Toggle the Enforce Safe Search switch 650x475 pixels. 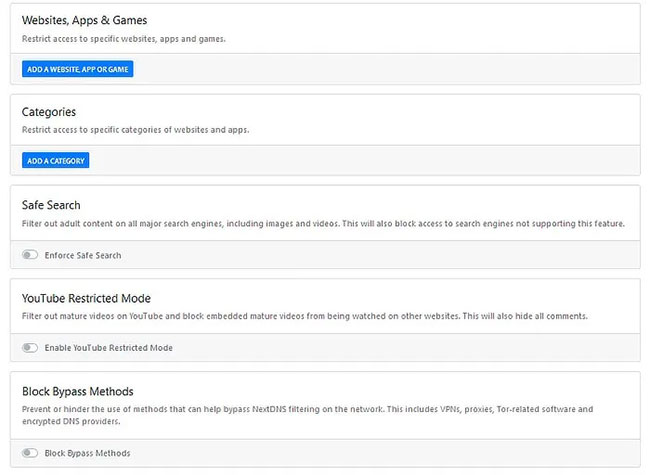tap(30, 254)
